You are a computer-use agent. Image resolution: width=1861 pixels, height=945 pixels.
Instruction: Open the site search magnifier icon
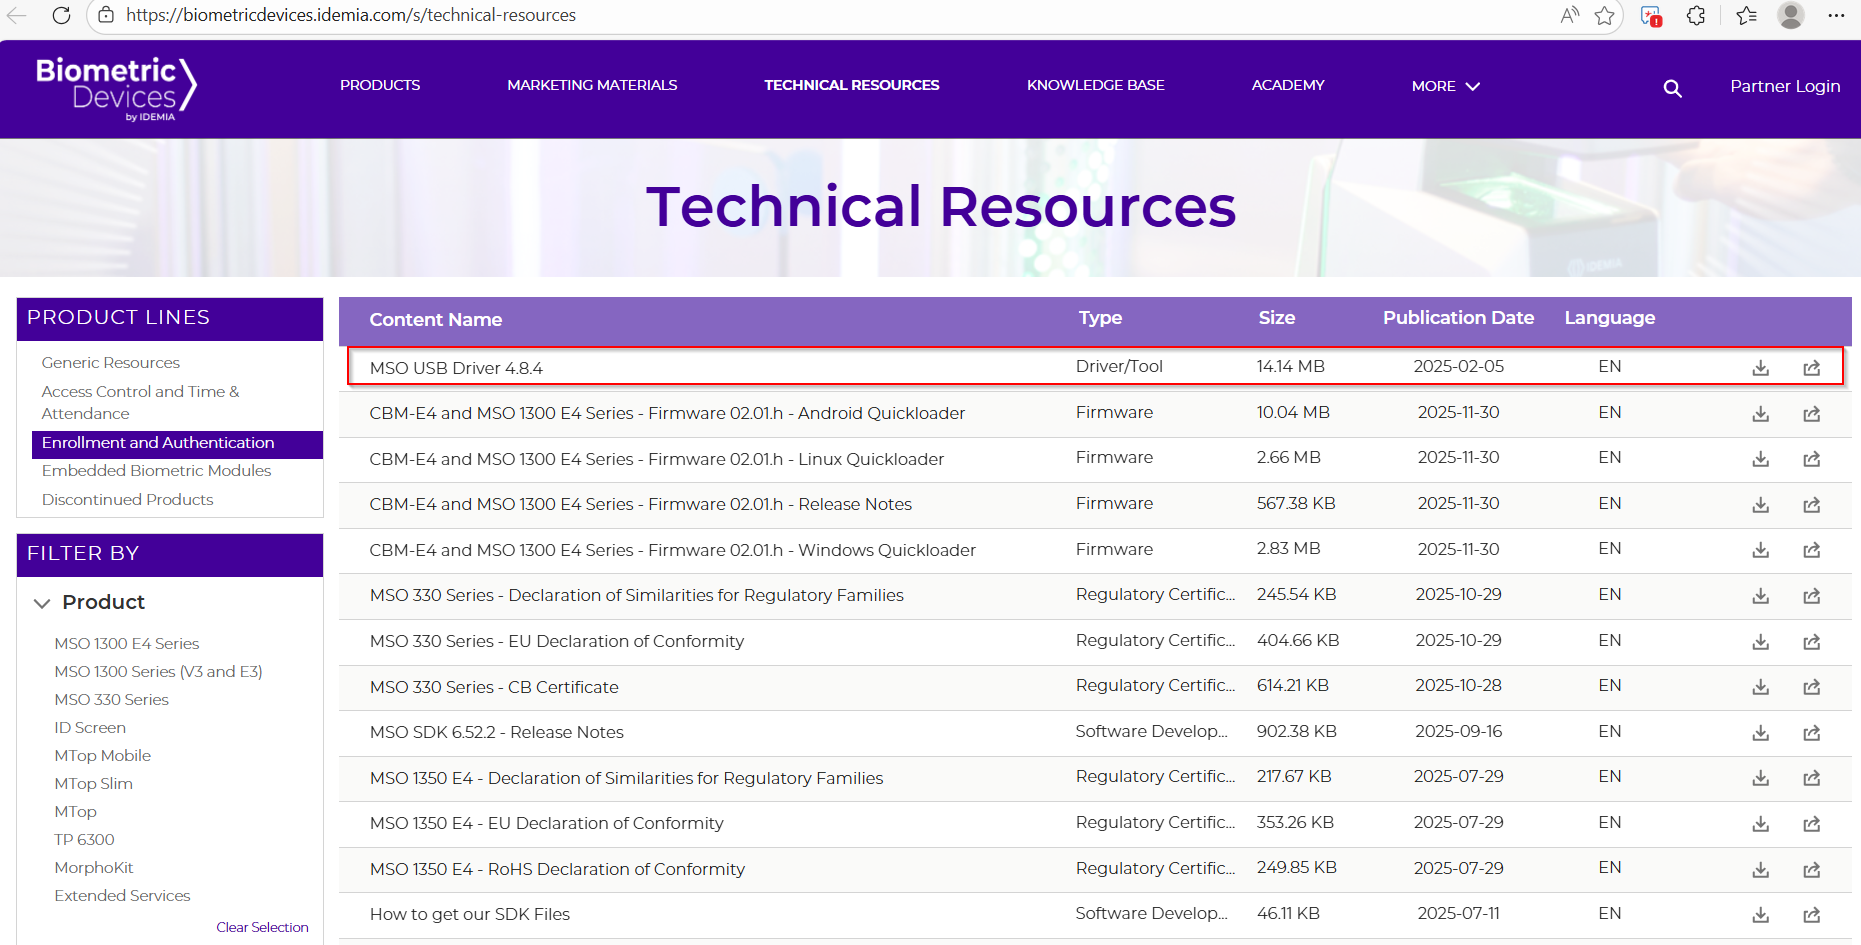1672,88
